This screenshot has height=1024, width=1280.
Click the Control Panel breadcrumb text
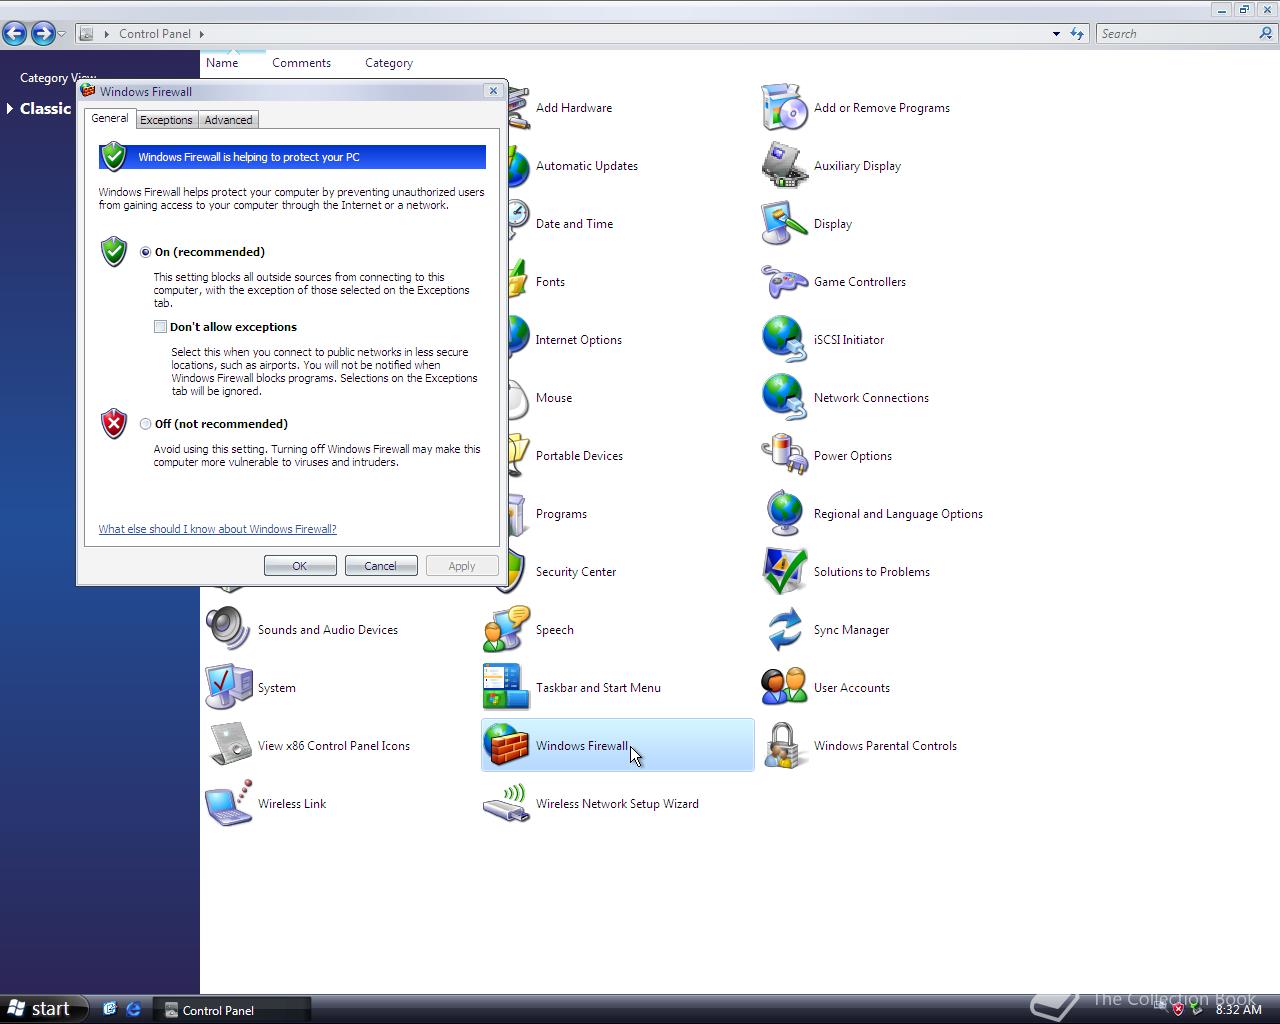tap(155, 33)
